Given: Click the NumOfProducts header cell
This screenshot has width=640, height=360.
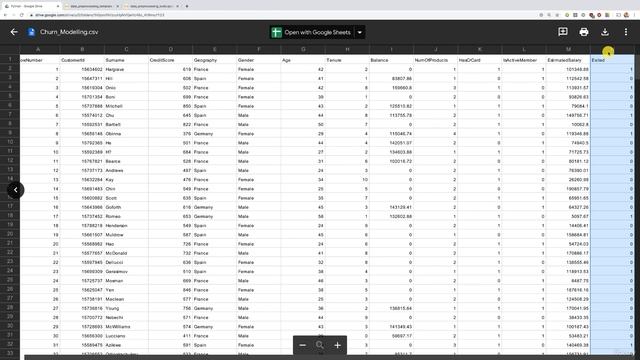Looking at the screenshot, I should coord(436,60).
